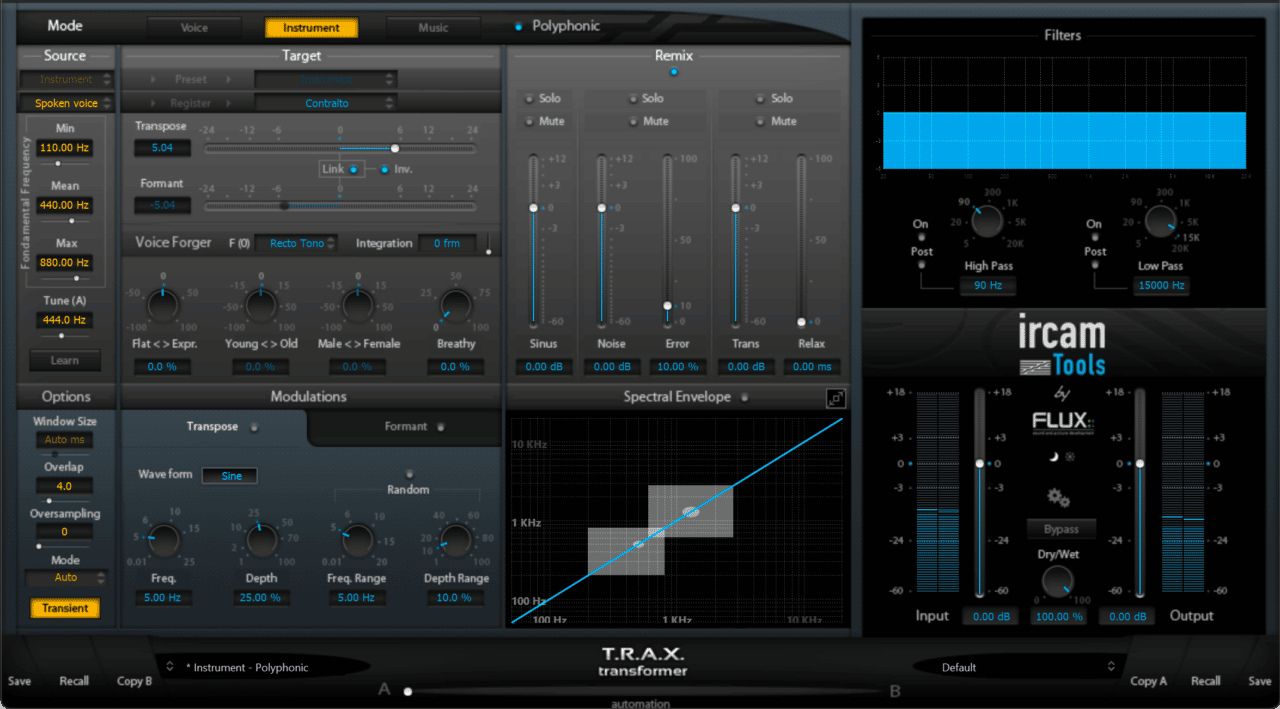Click the Dry/Wet knob
The width and height of the screenshot is (1280, 709).
pos(1059,581)
